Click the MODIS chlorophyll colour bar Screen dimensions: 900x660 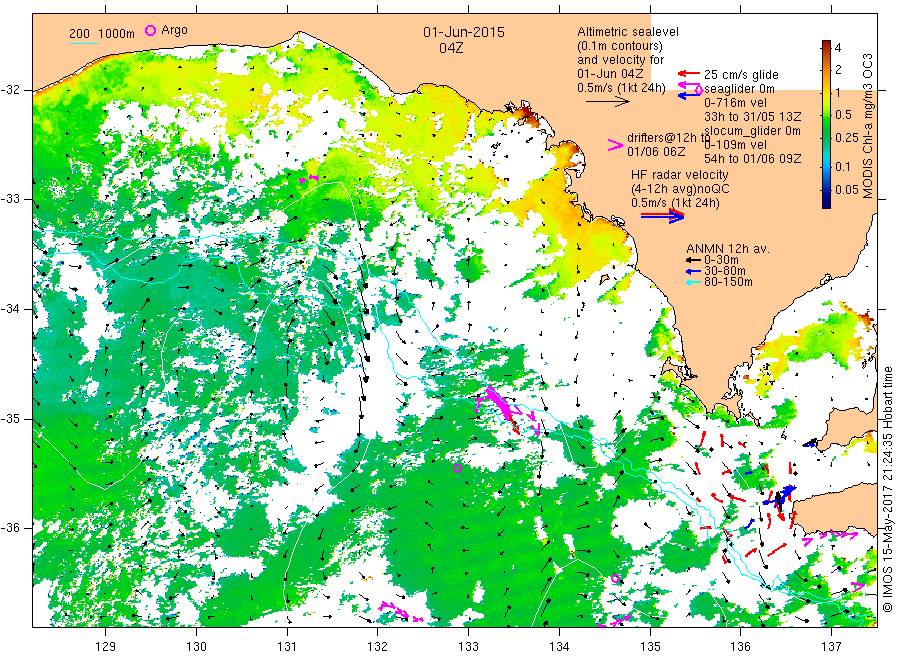pos(826,124)
